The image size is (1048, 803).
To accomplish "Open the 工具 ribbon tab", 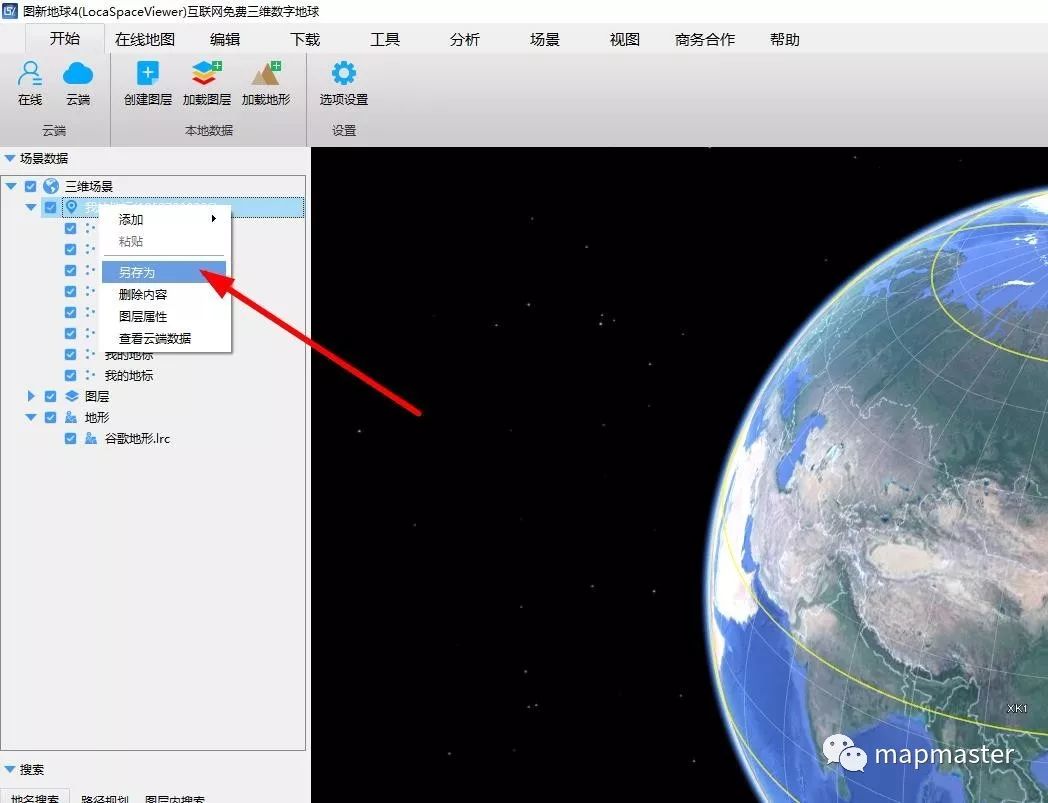I will [x=385, y=39].
